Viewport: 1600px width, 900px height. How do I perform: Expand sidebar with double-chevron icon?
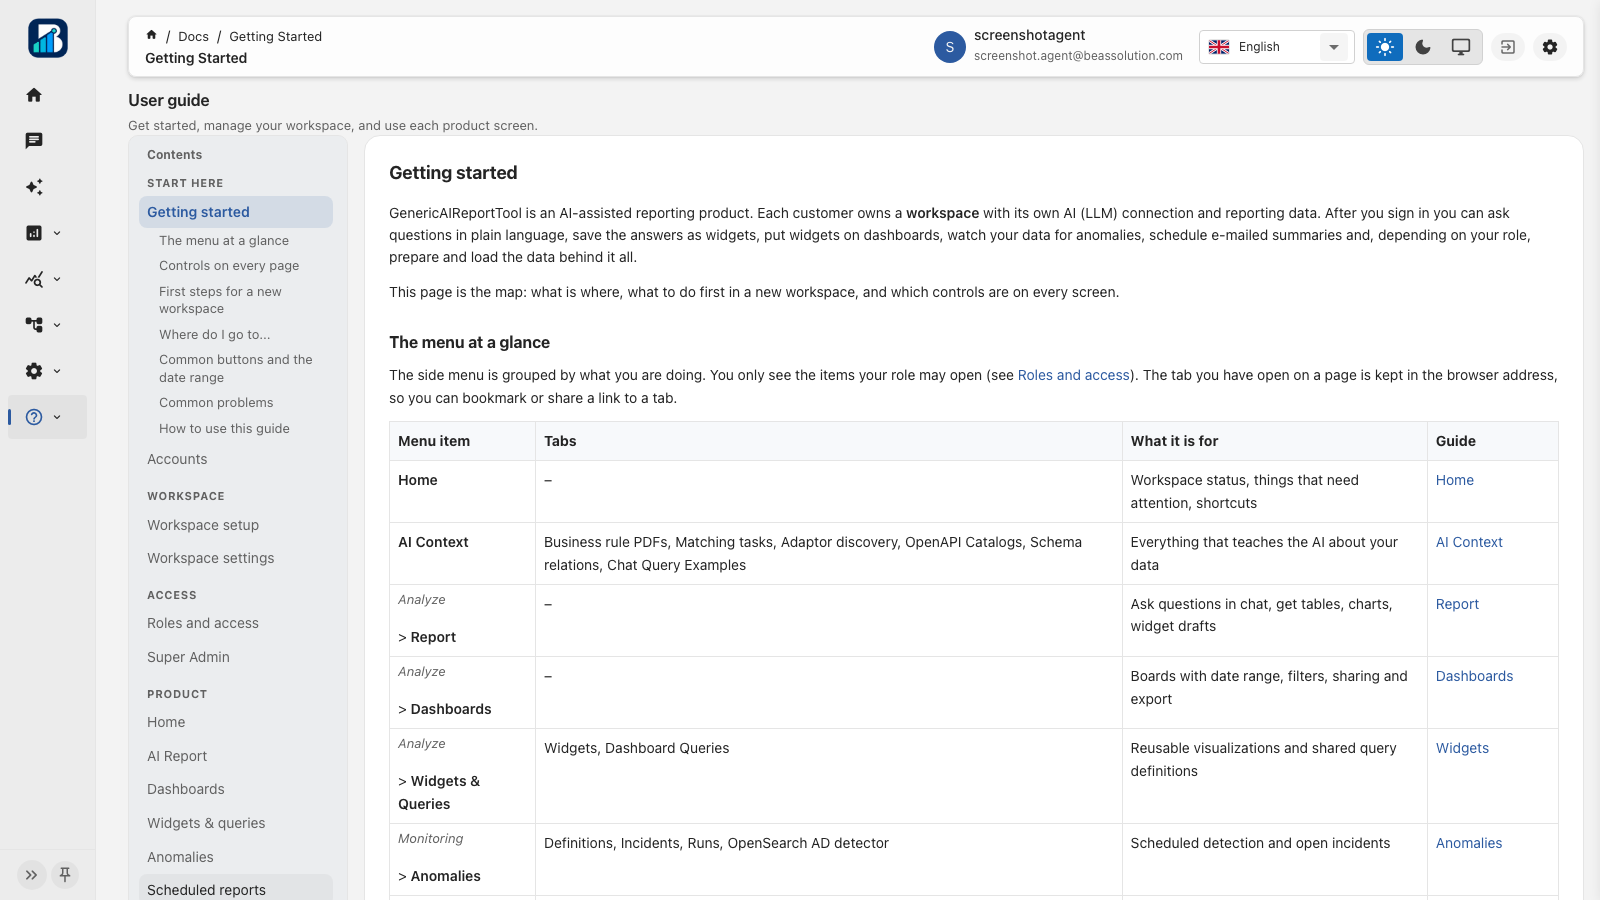32,875
